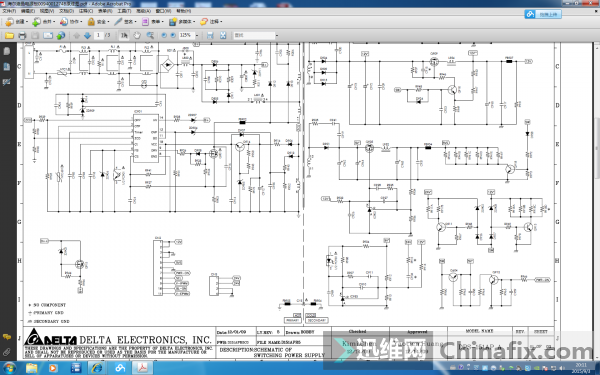This screenshot has height=375, width=600.
Task: Open the Attachments paperclip panel
Action: pyautogui.click(x=7, y=351)
